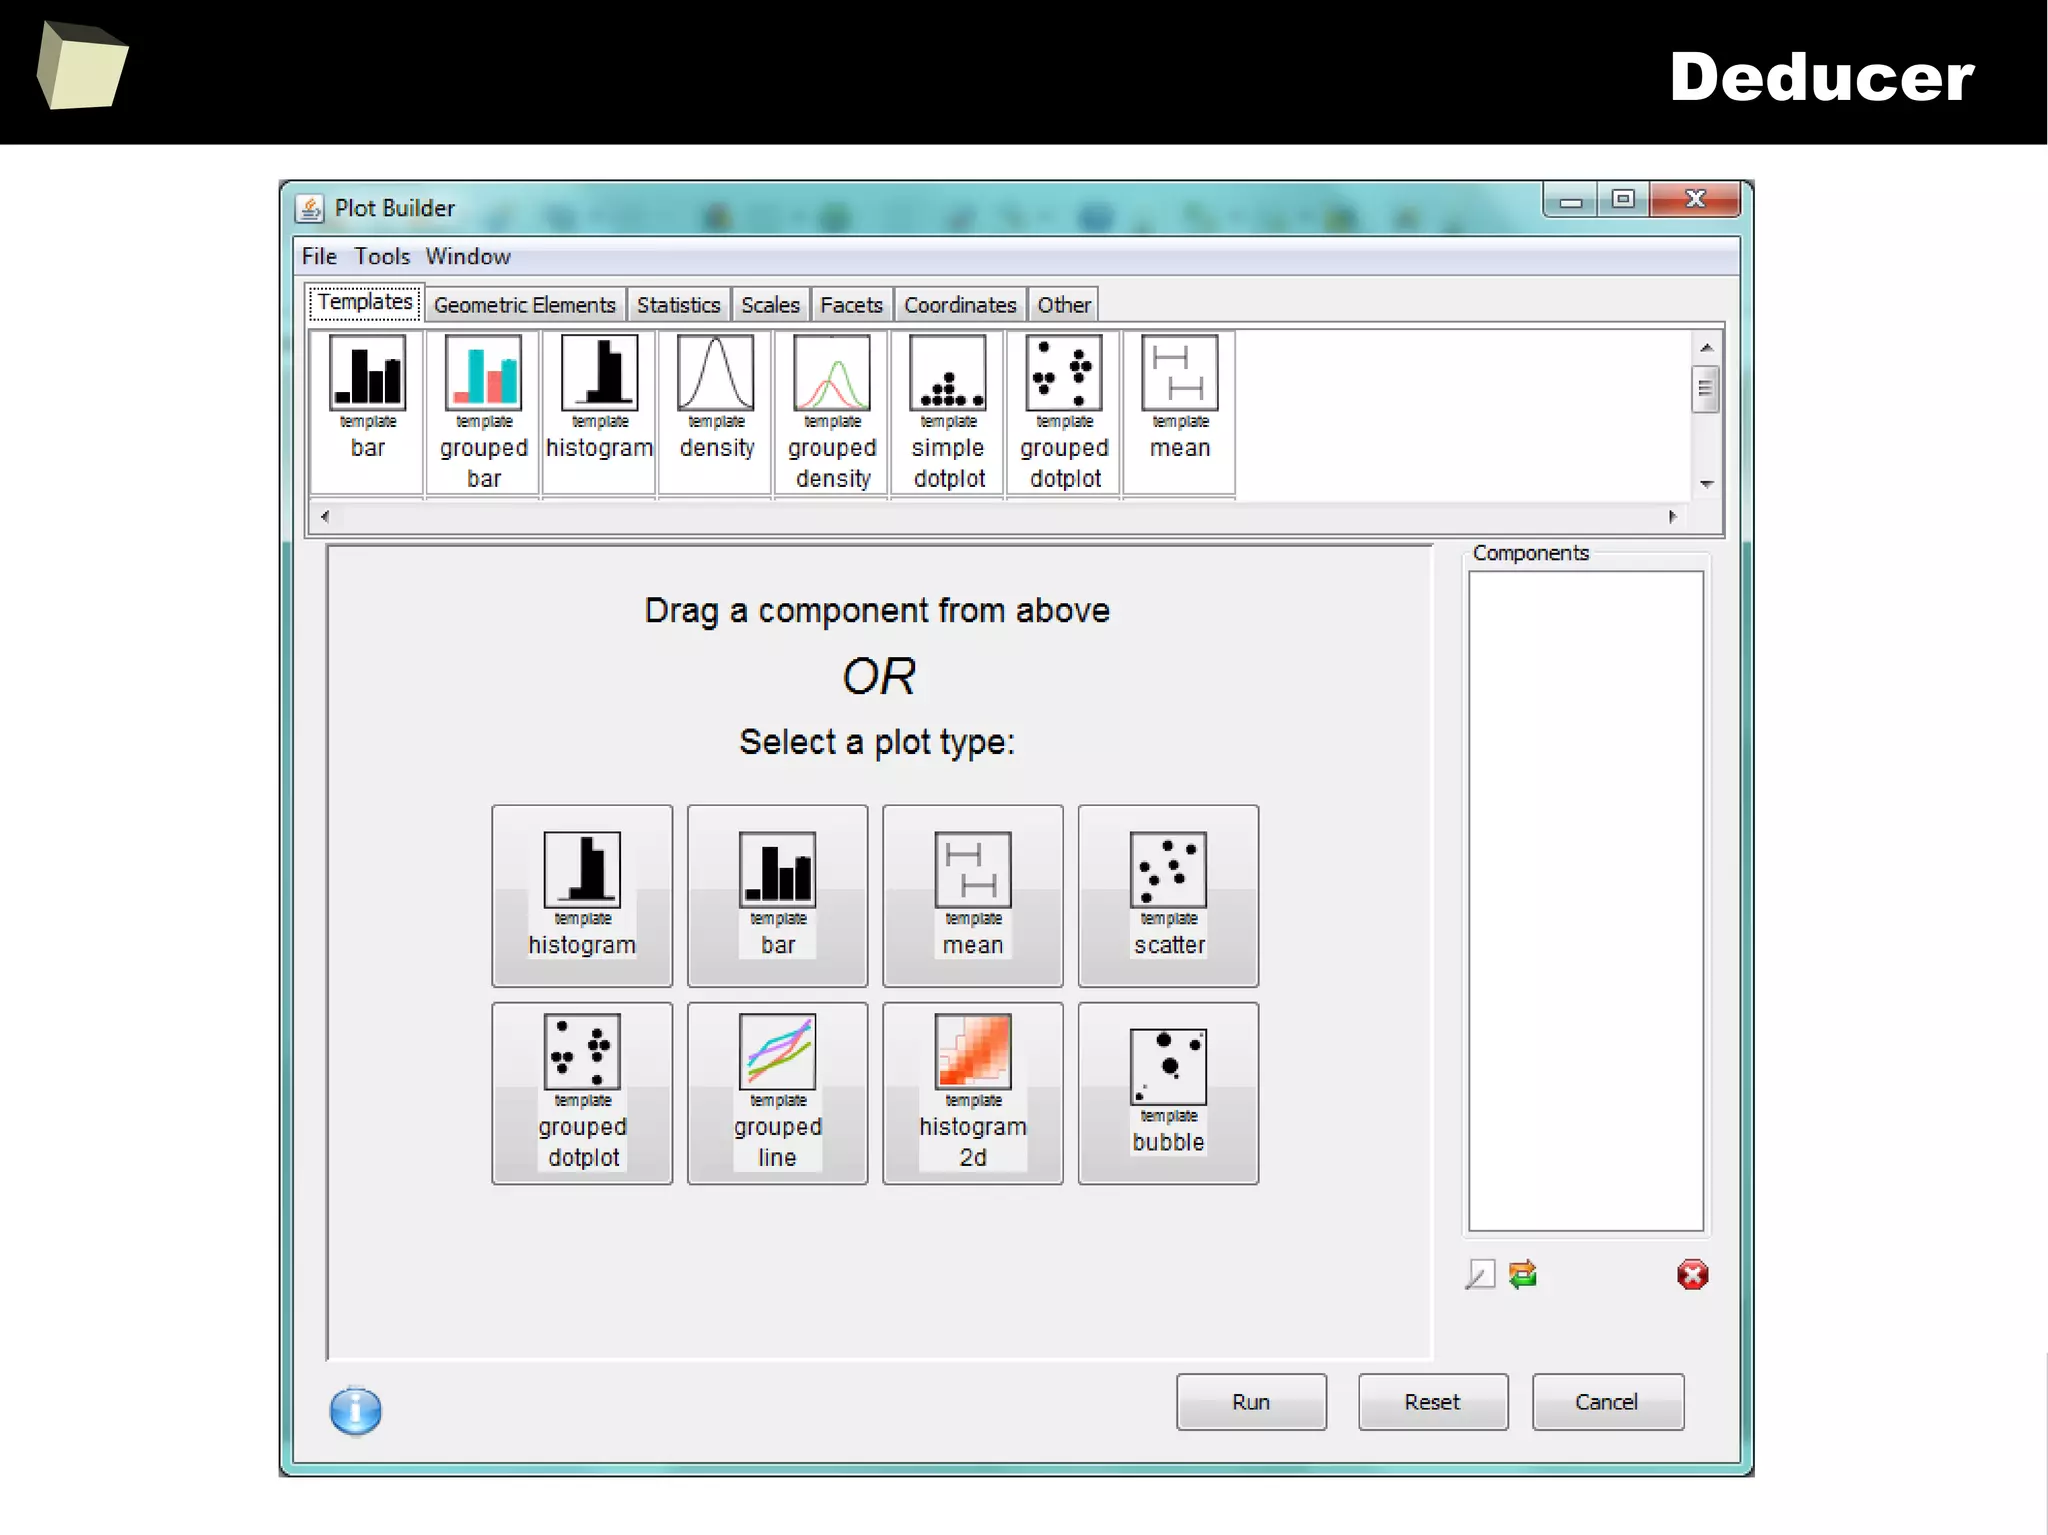Select the grouped line plot type
The image size is (2048, 1535).
pos(777,1093)
